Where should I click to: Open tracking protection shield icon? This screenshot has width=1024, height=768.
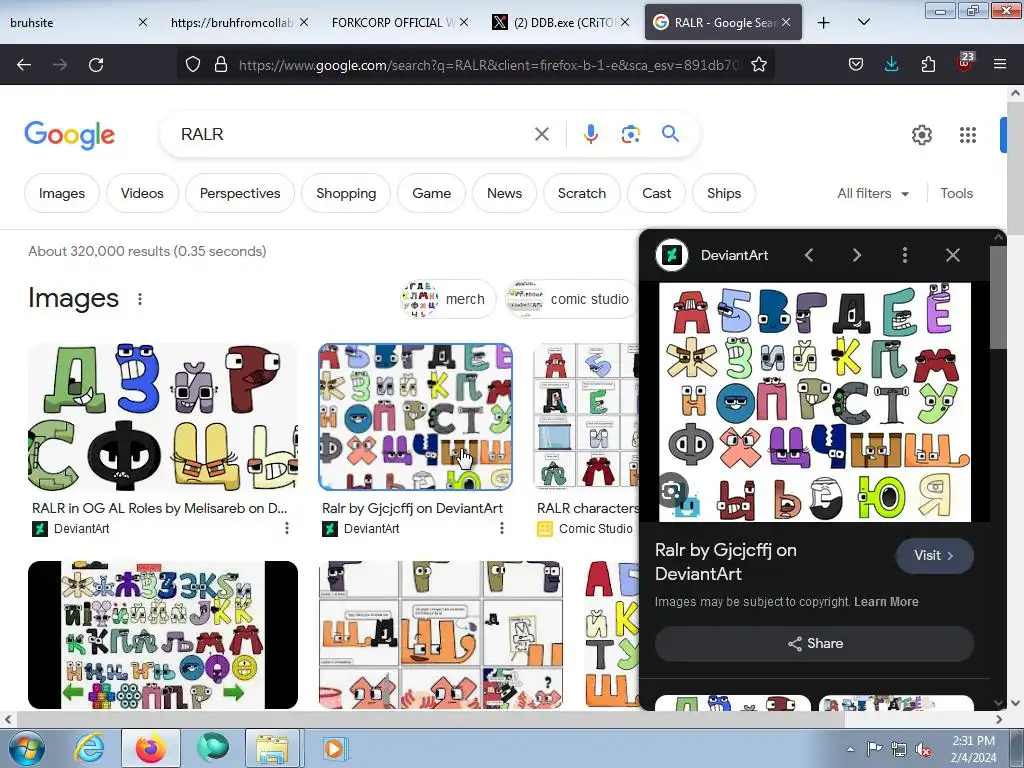click(193, 64)
